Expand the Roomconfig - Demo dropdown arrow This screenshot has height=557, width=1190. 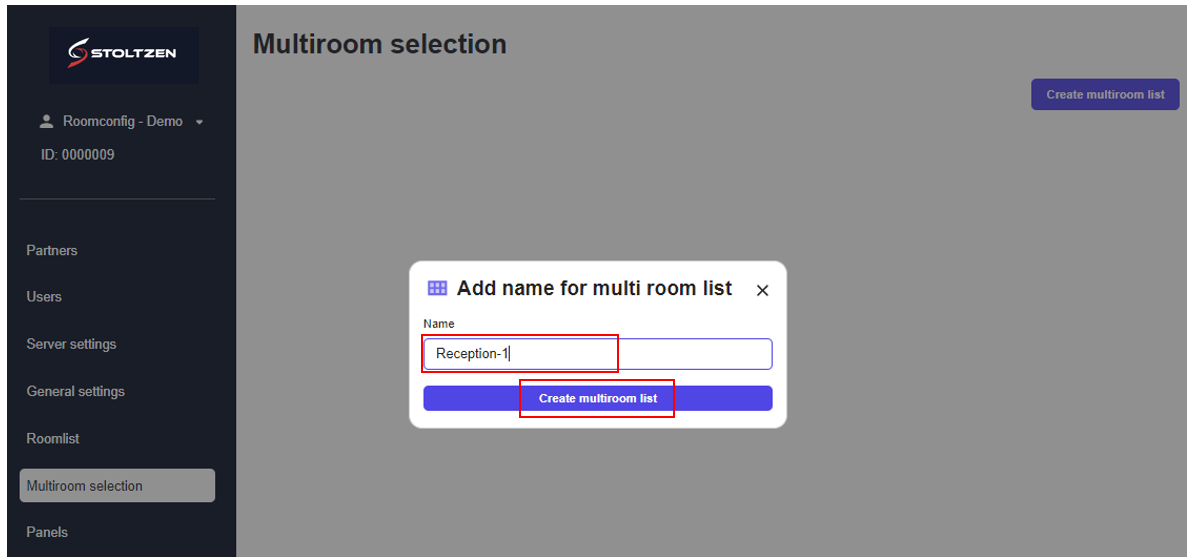199,122
